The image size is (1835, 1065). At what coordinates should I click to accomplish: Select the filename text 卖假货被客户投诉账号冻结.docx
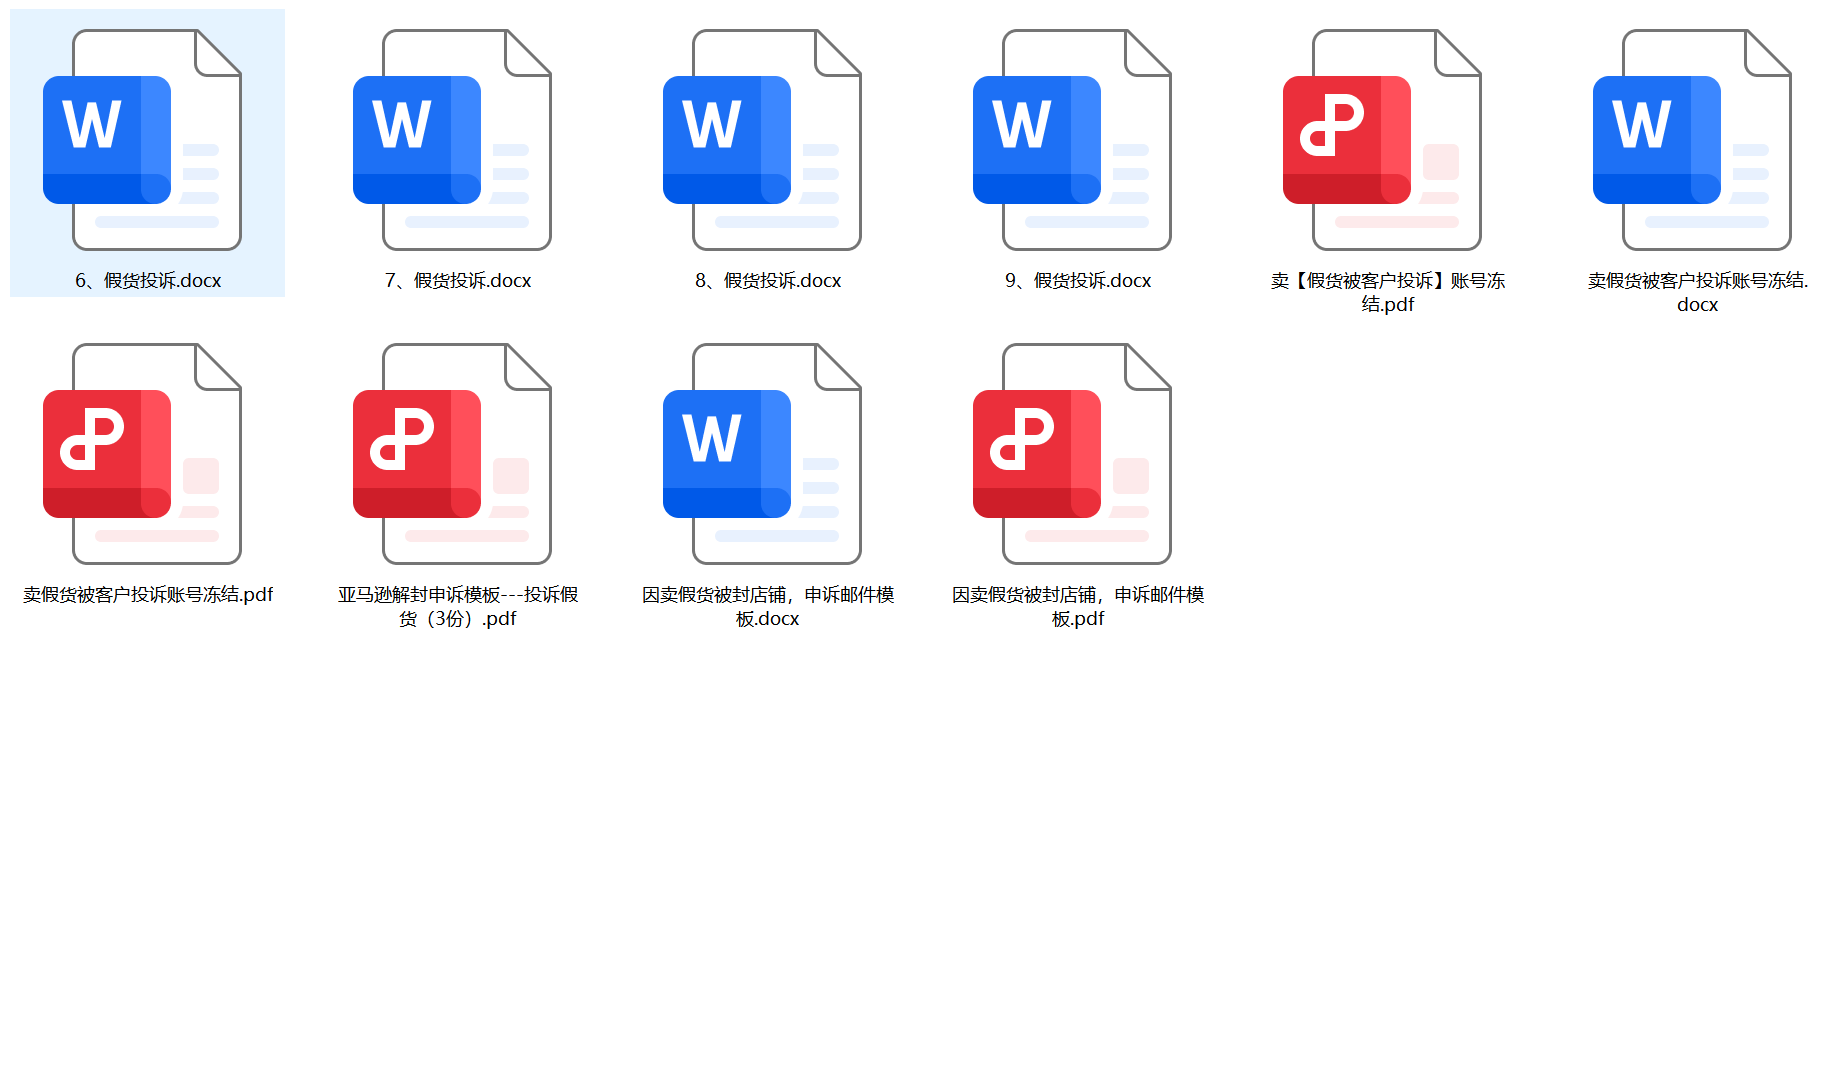tap(1697, 292)
